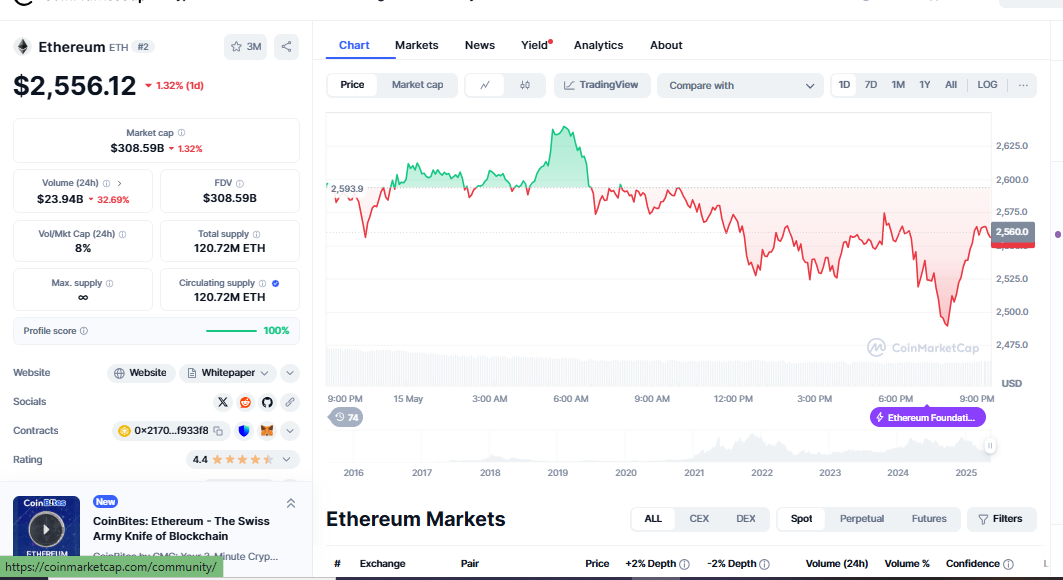This screenshot has height=580, width=1063.
Task: Select Price chart toggle
Action: point(352,85)
